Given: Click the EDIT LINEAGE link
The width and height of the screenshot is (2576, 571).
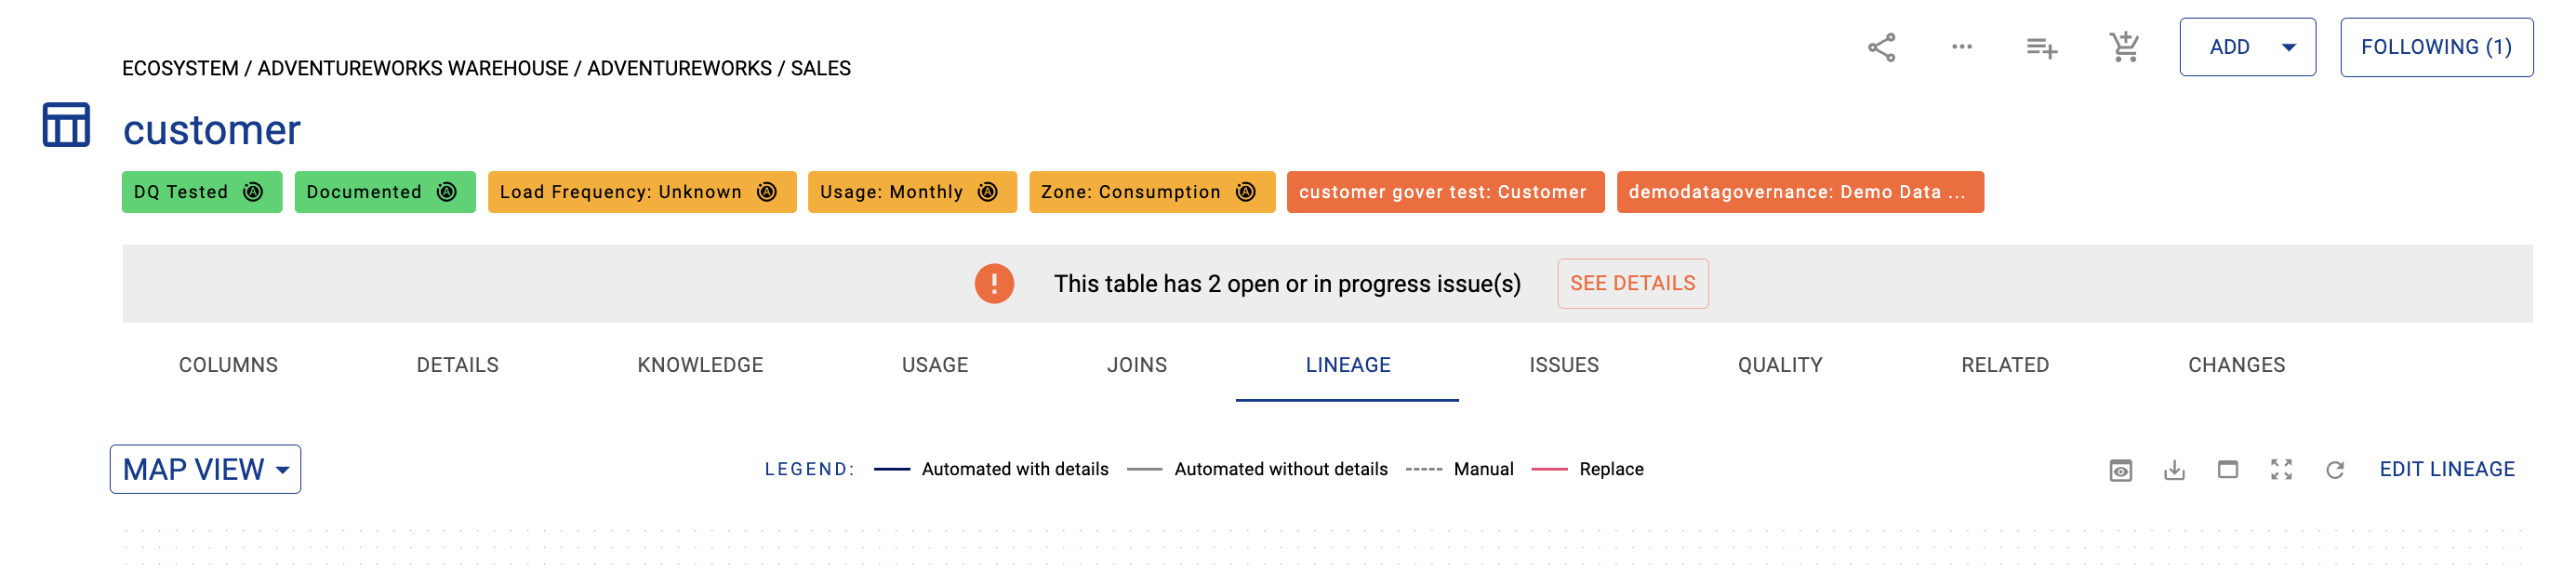Looking at the screenshot, I should click(2446, 469).
